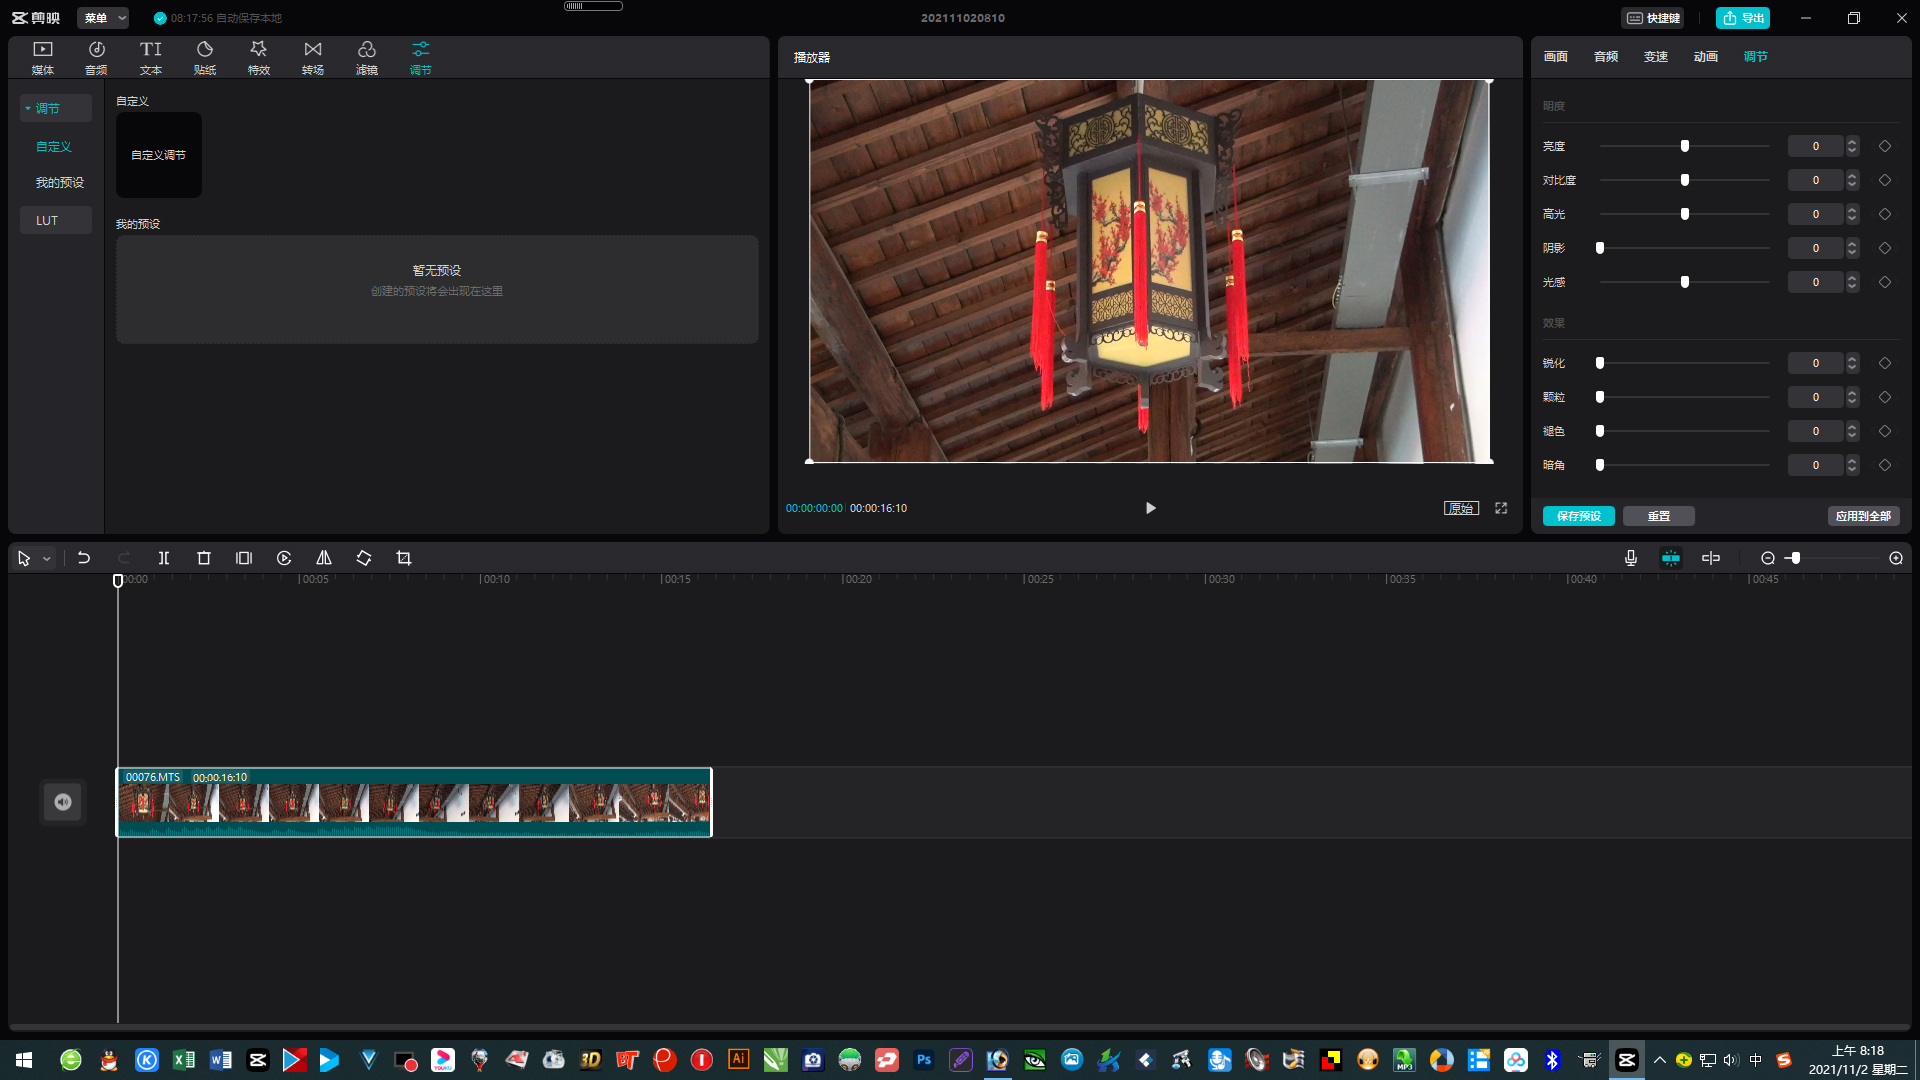Open Word from the taskbar
Viewport: 1920px width, 1080px height.
(x=220, y=1060)
